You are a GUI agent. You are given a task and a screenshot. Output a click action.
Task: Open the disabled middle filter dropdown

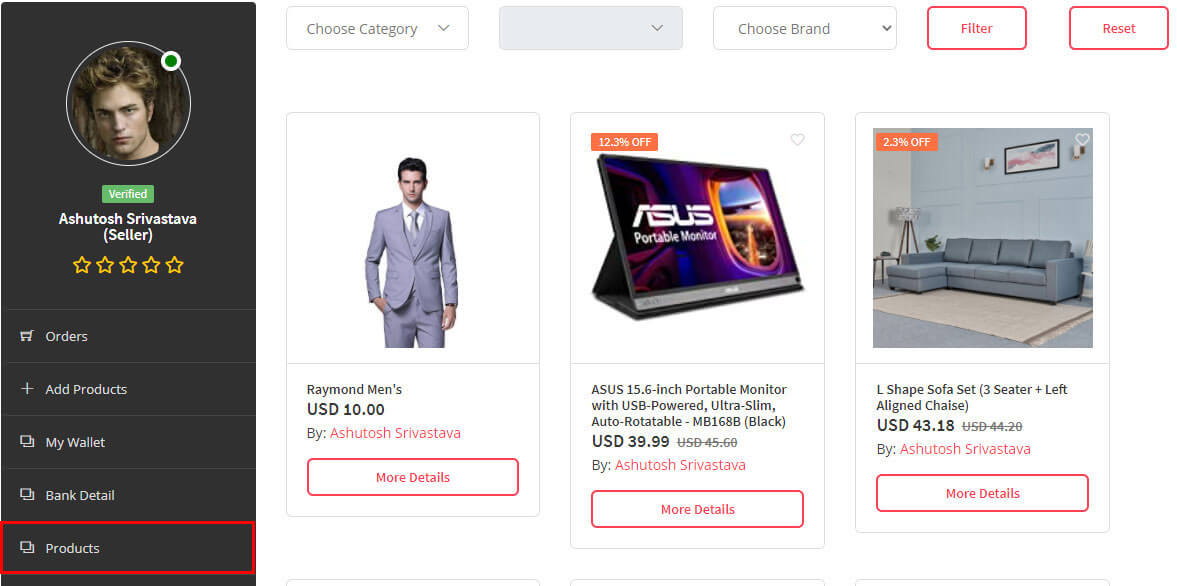pyautogui.click(x=590, y=28)
